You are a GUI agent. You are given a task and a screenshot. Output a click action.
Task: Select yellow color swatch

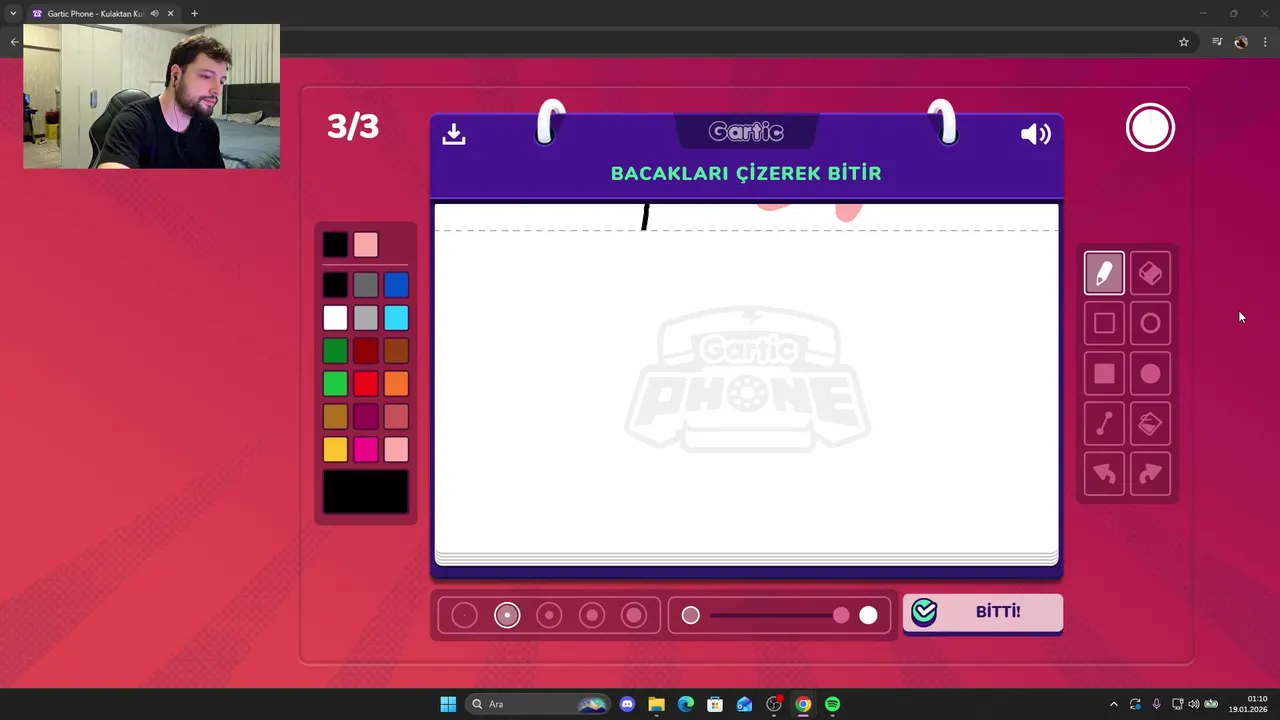coord(335,450)
